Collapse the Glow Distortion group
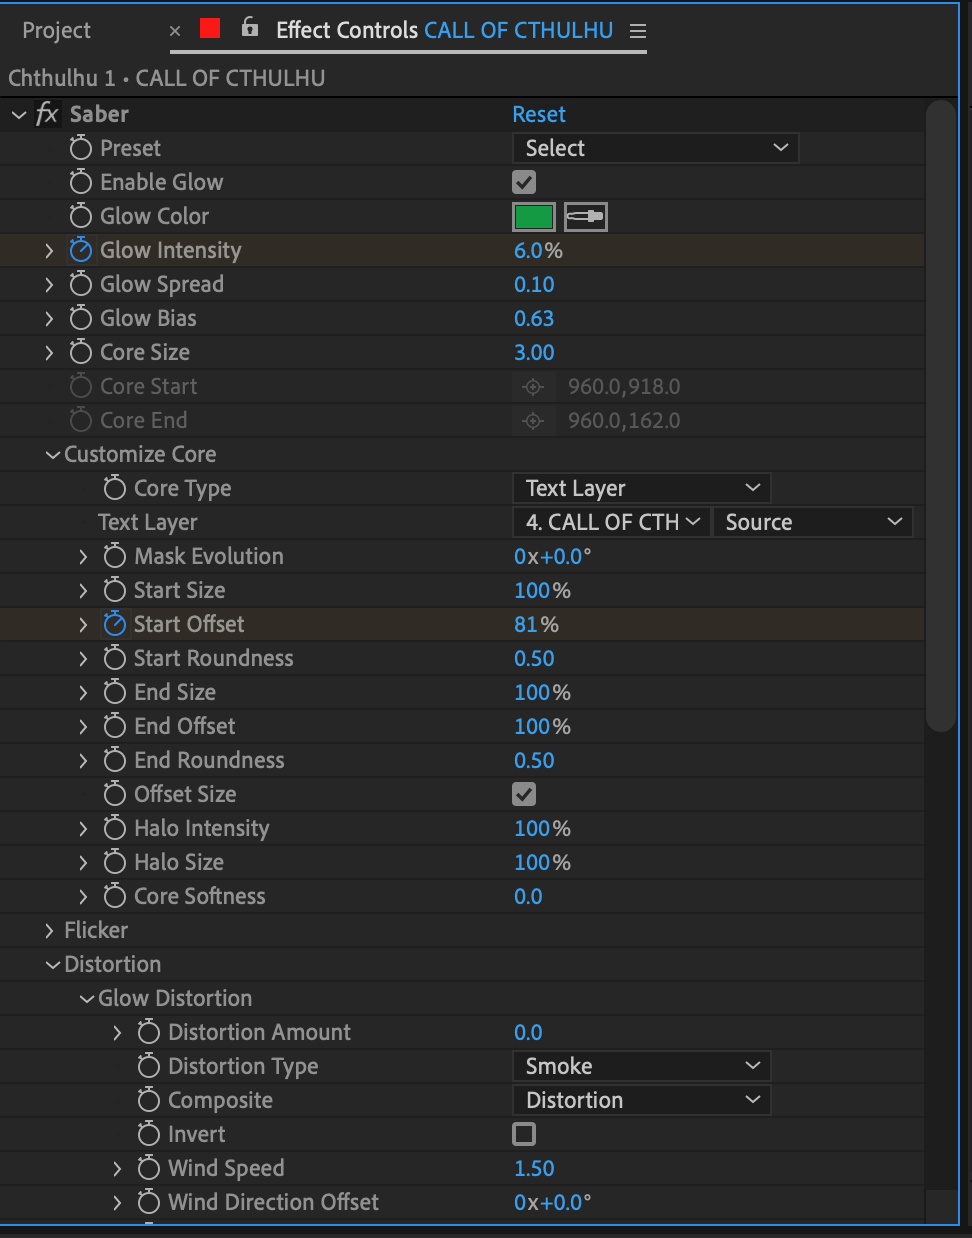Image resolution: width=972 pixels, height=1238 pixels. [x=87, y=999]
